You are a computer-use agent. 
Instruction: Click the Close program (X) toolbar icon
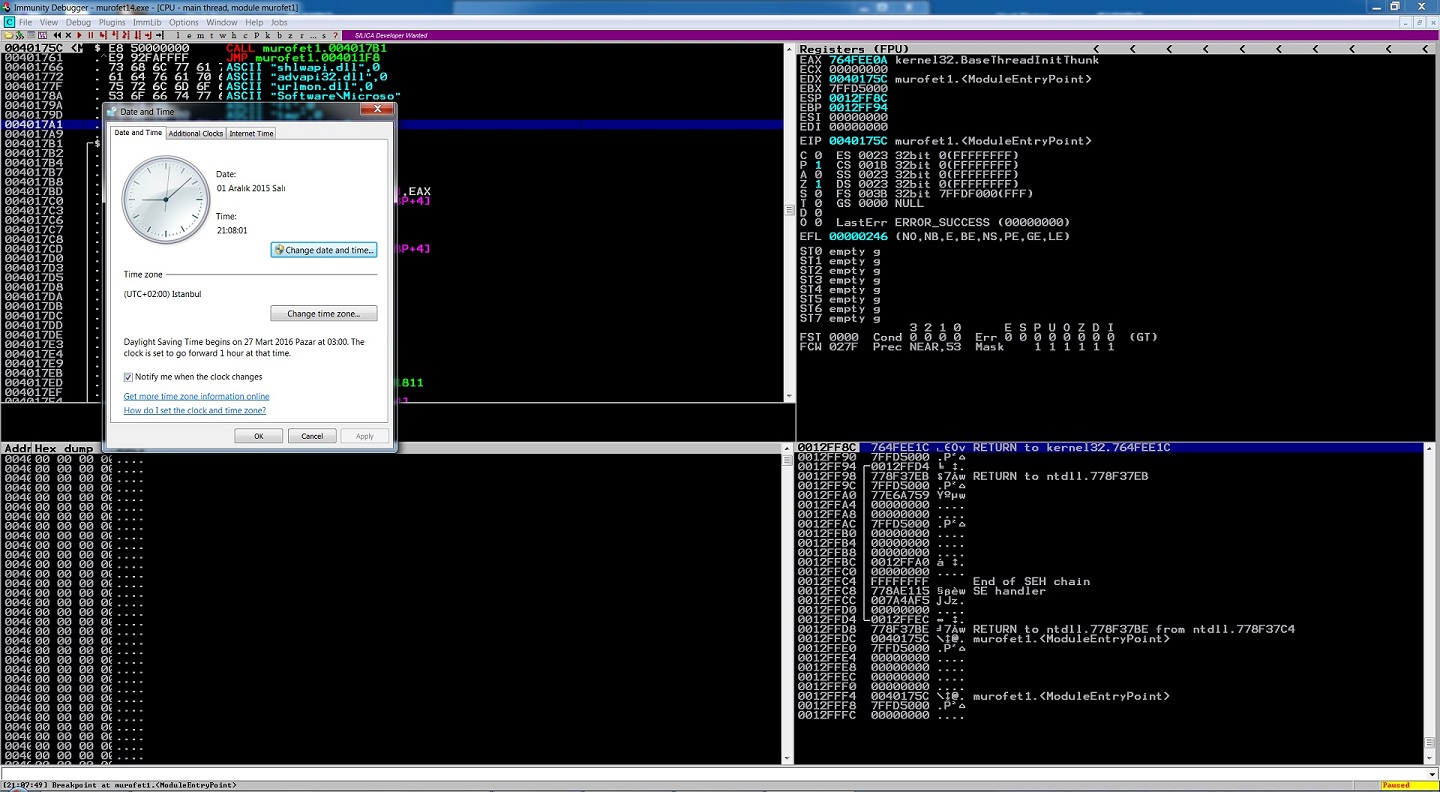click(x=68, y=35)
